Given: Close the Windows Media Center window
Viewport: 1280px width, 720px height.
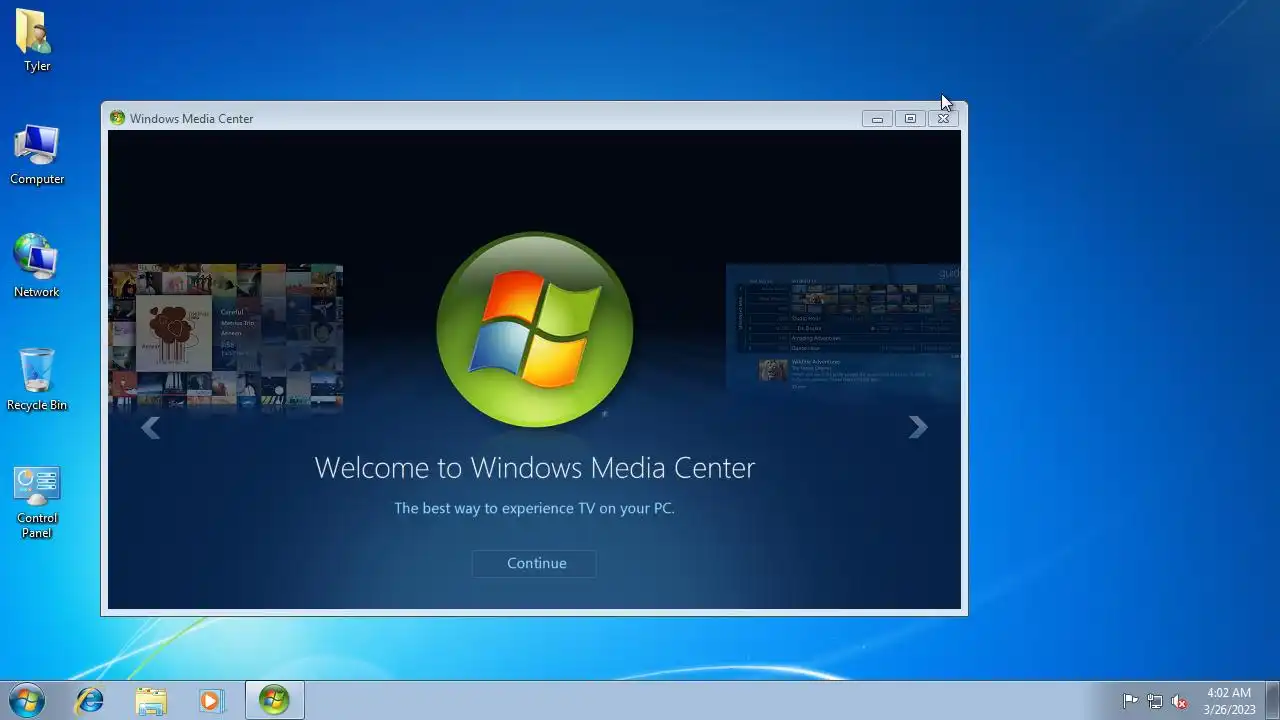Looking at the screenshot, I should coord(943,118).
